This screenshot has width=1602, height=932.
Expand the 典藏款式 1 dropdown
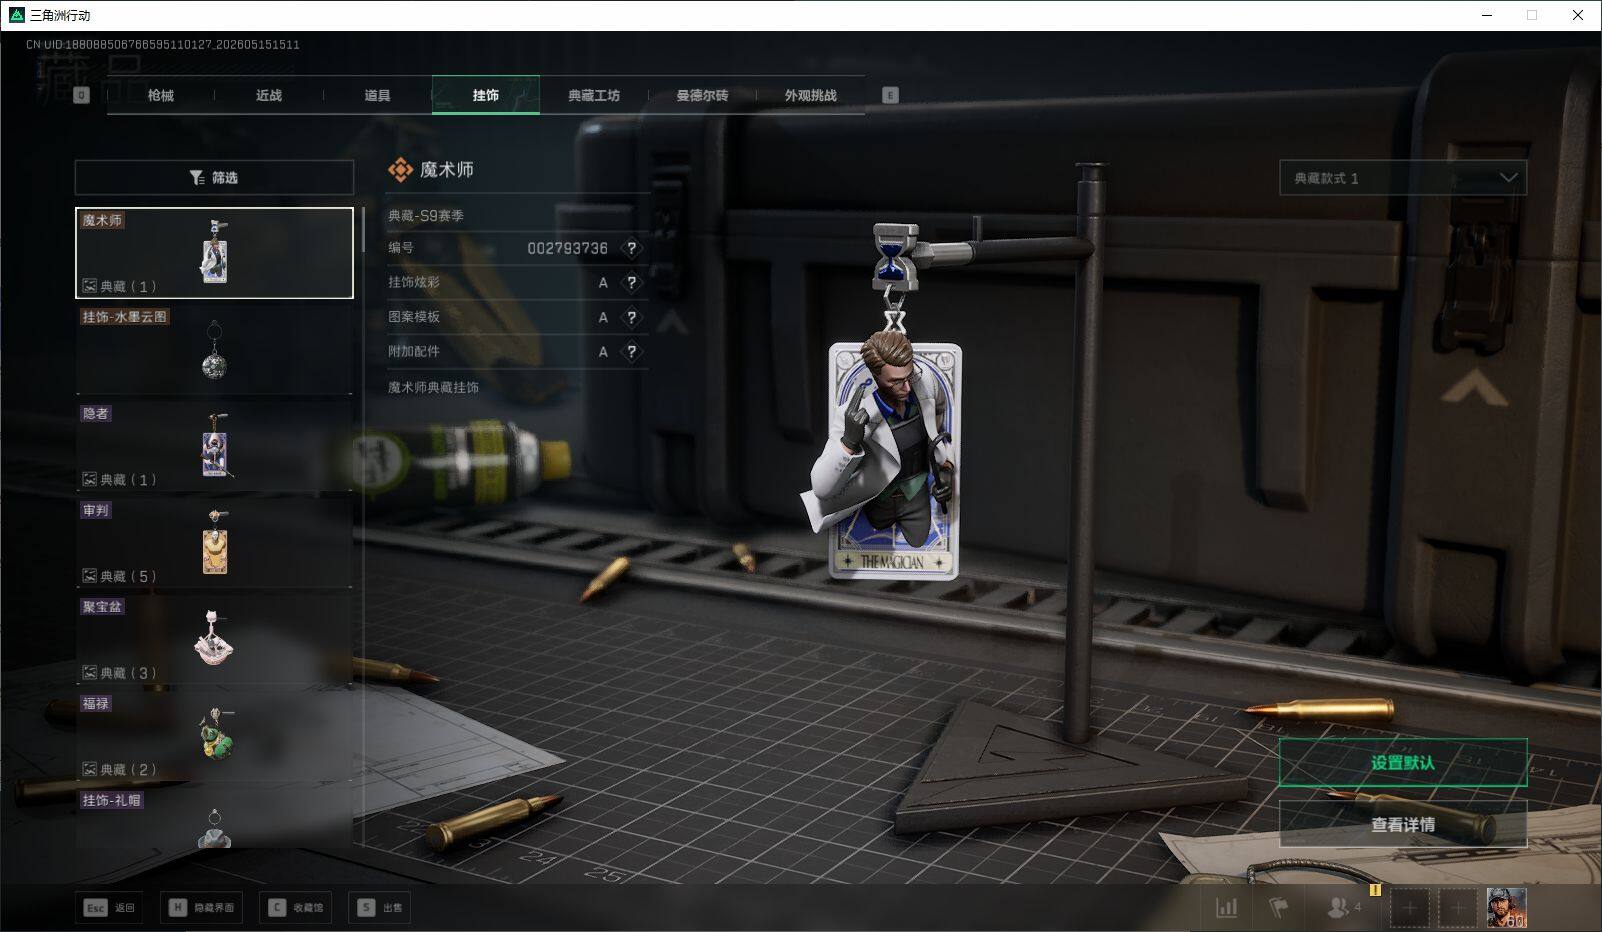click(x=1403, y=178)
